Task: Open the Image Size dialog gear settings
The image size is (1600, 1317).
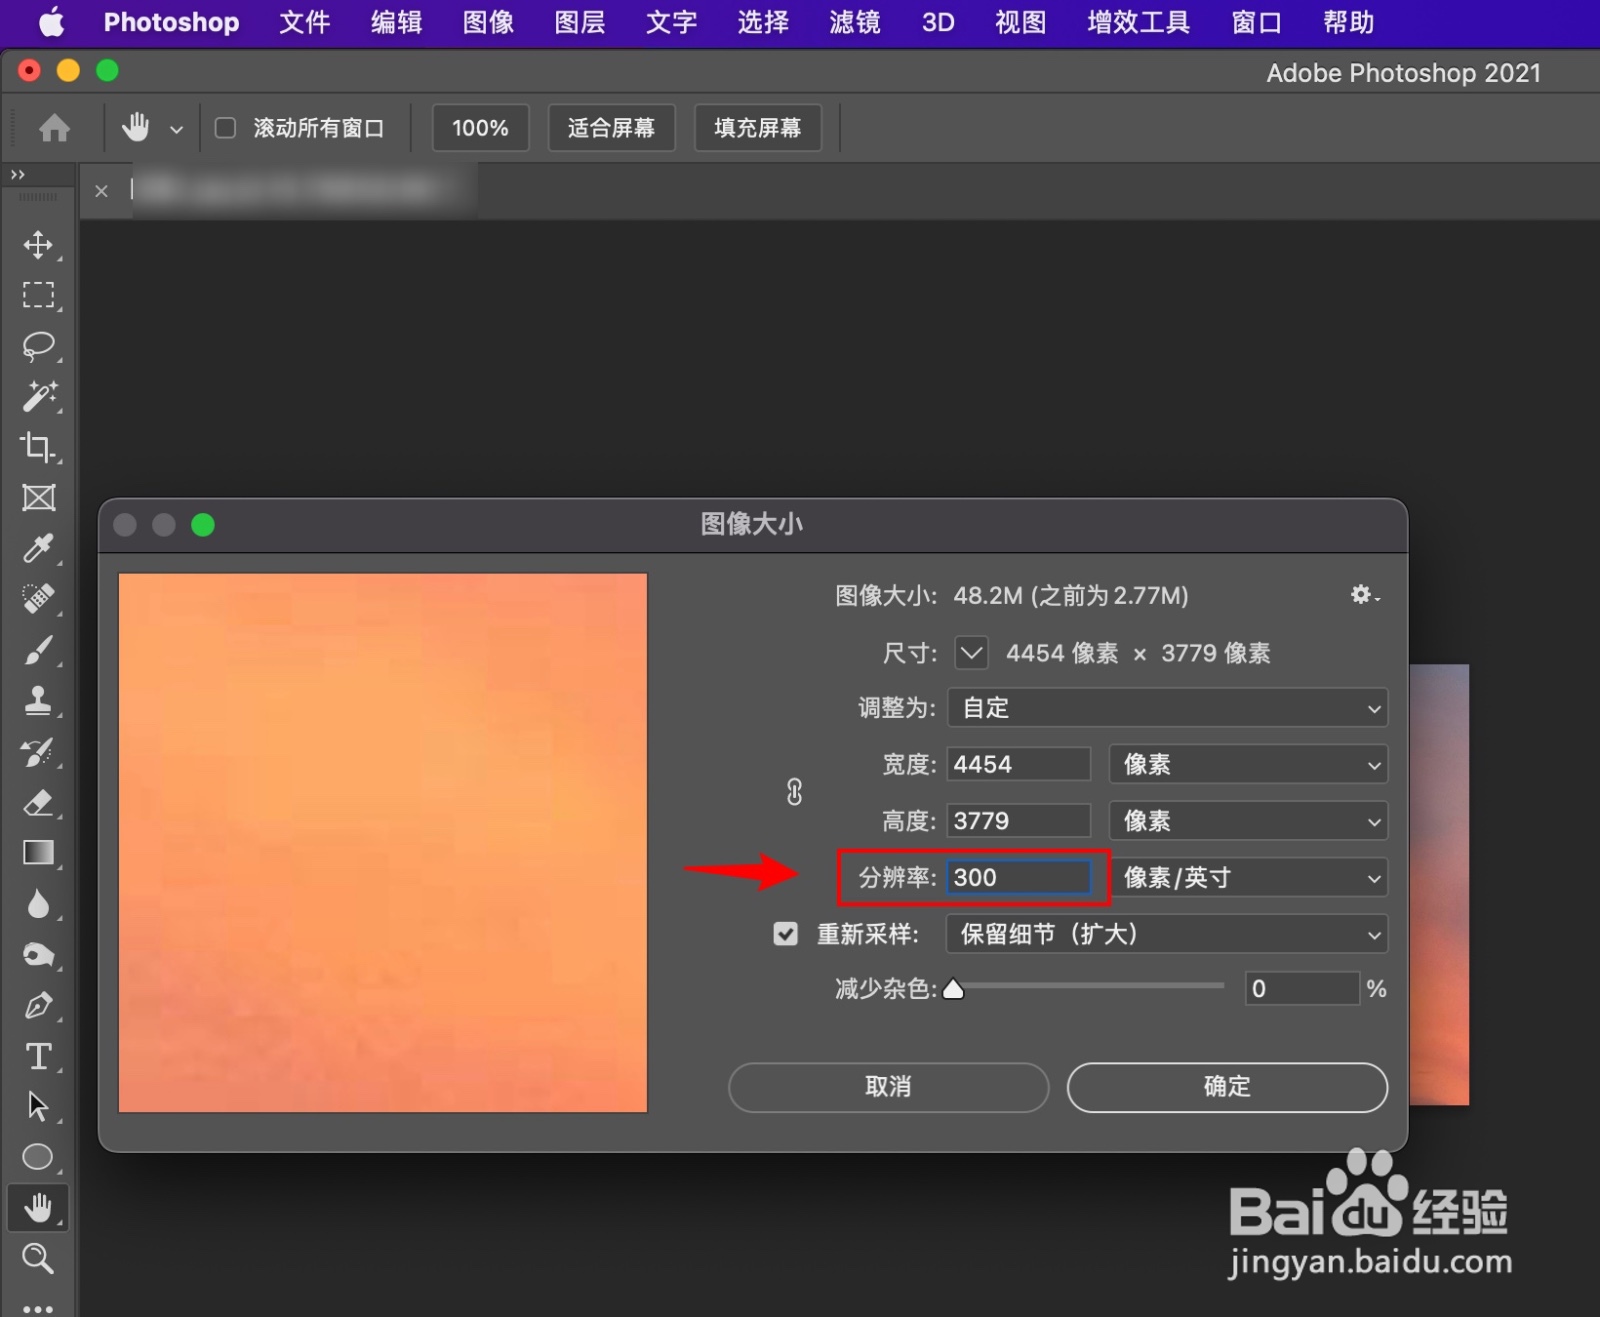Action: click(x=1364, y=595)
